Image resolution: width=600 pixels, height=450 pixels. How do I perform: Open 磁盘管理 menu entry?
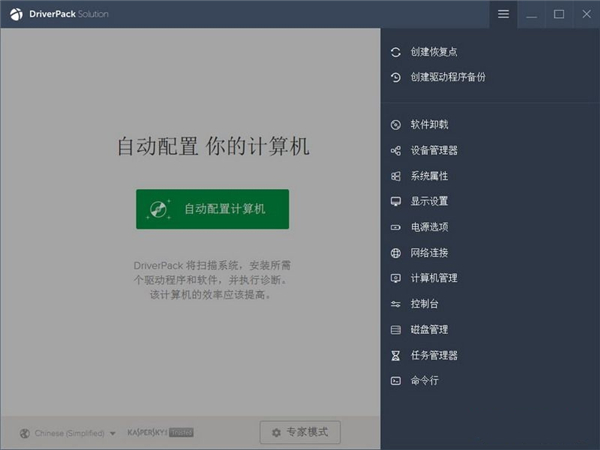tap(428, 329)
